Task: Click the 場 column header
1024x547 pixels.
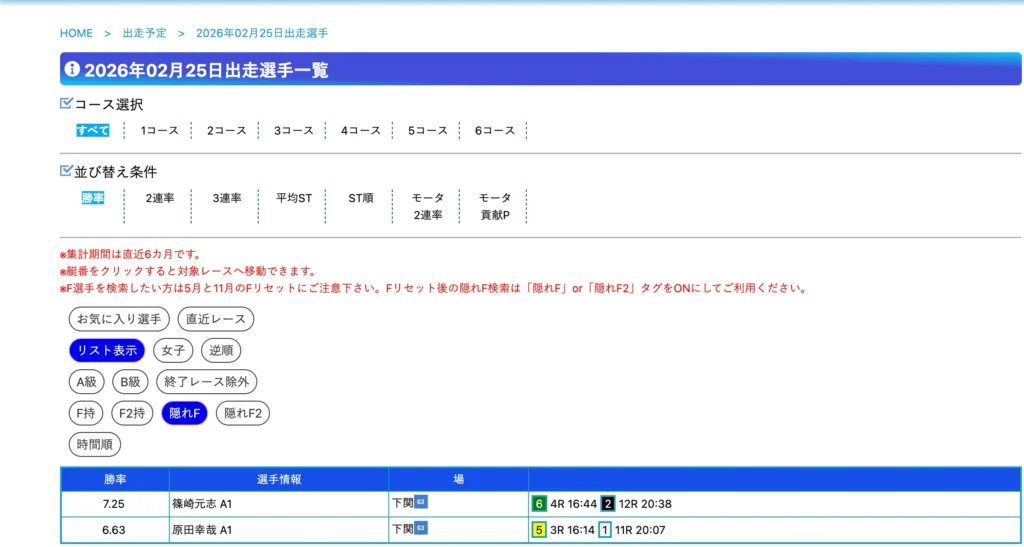Action: 458,479
